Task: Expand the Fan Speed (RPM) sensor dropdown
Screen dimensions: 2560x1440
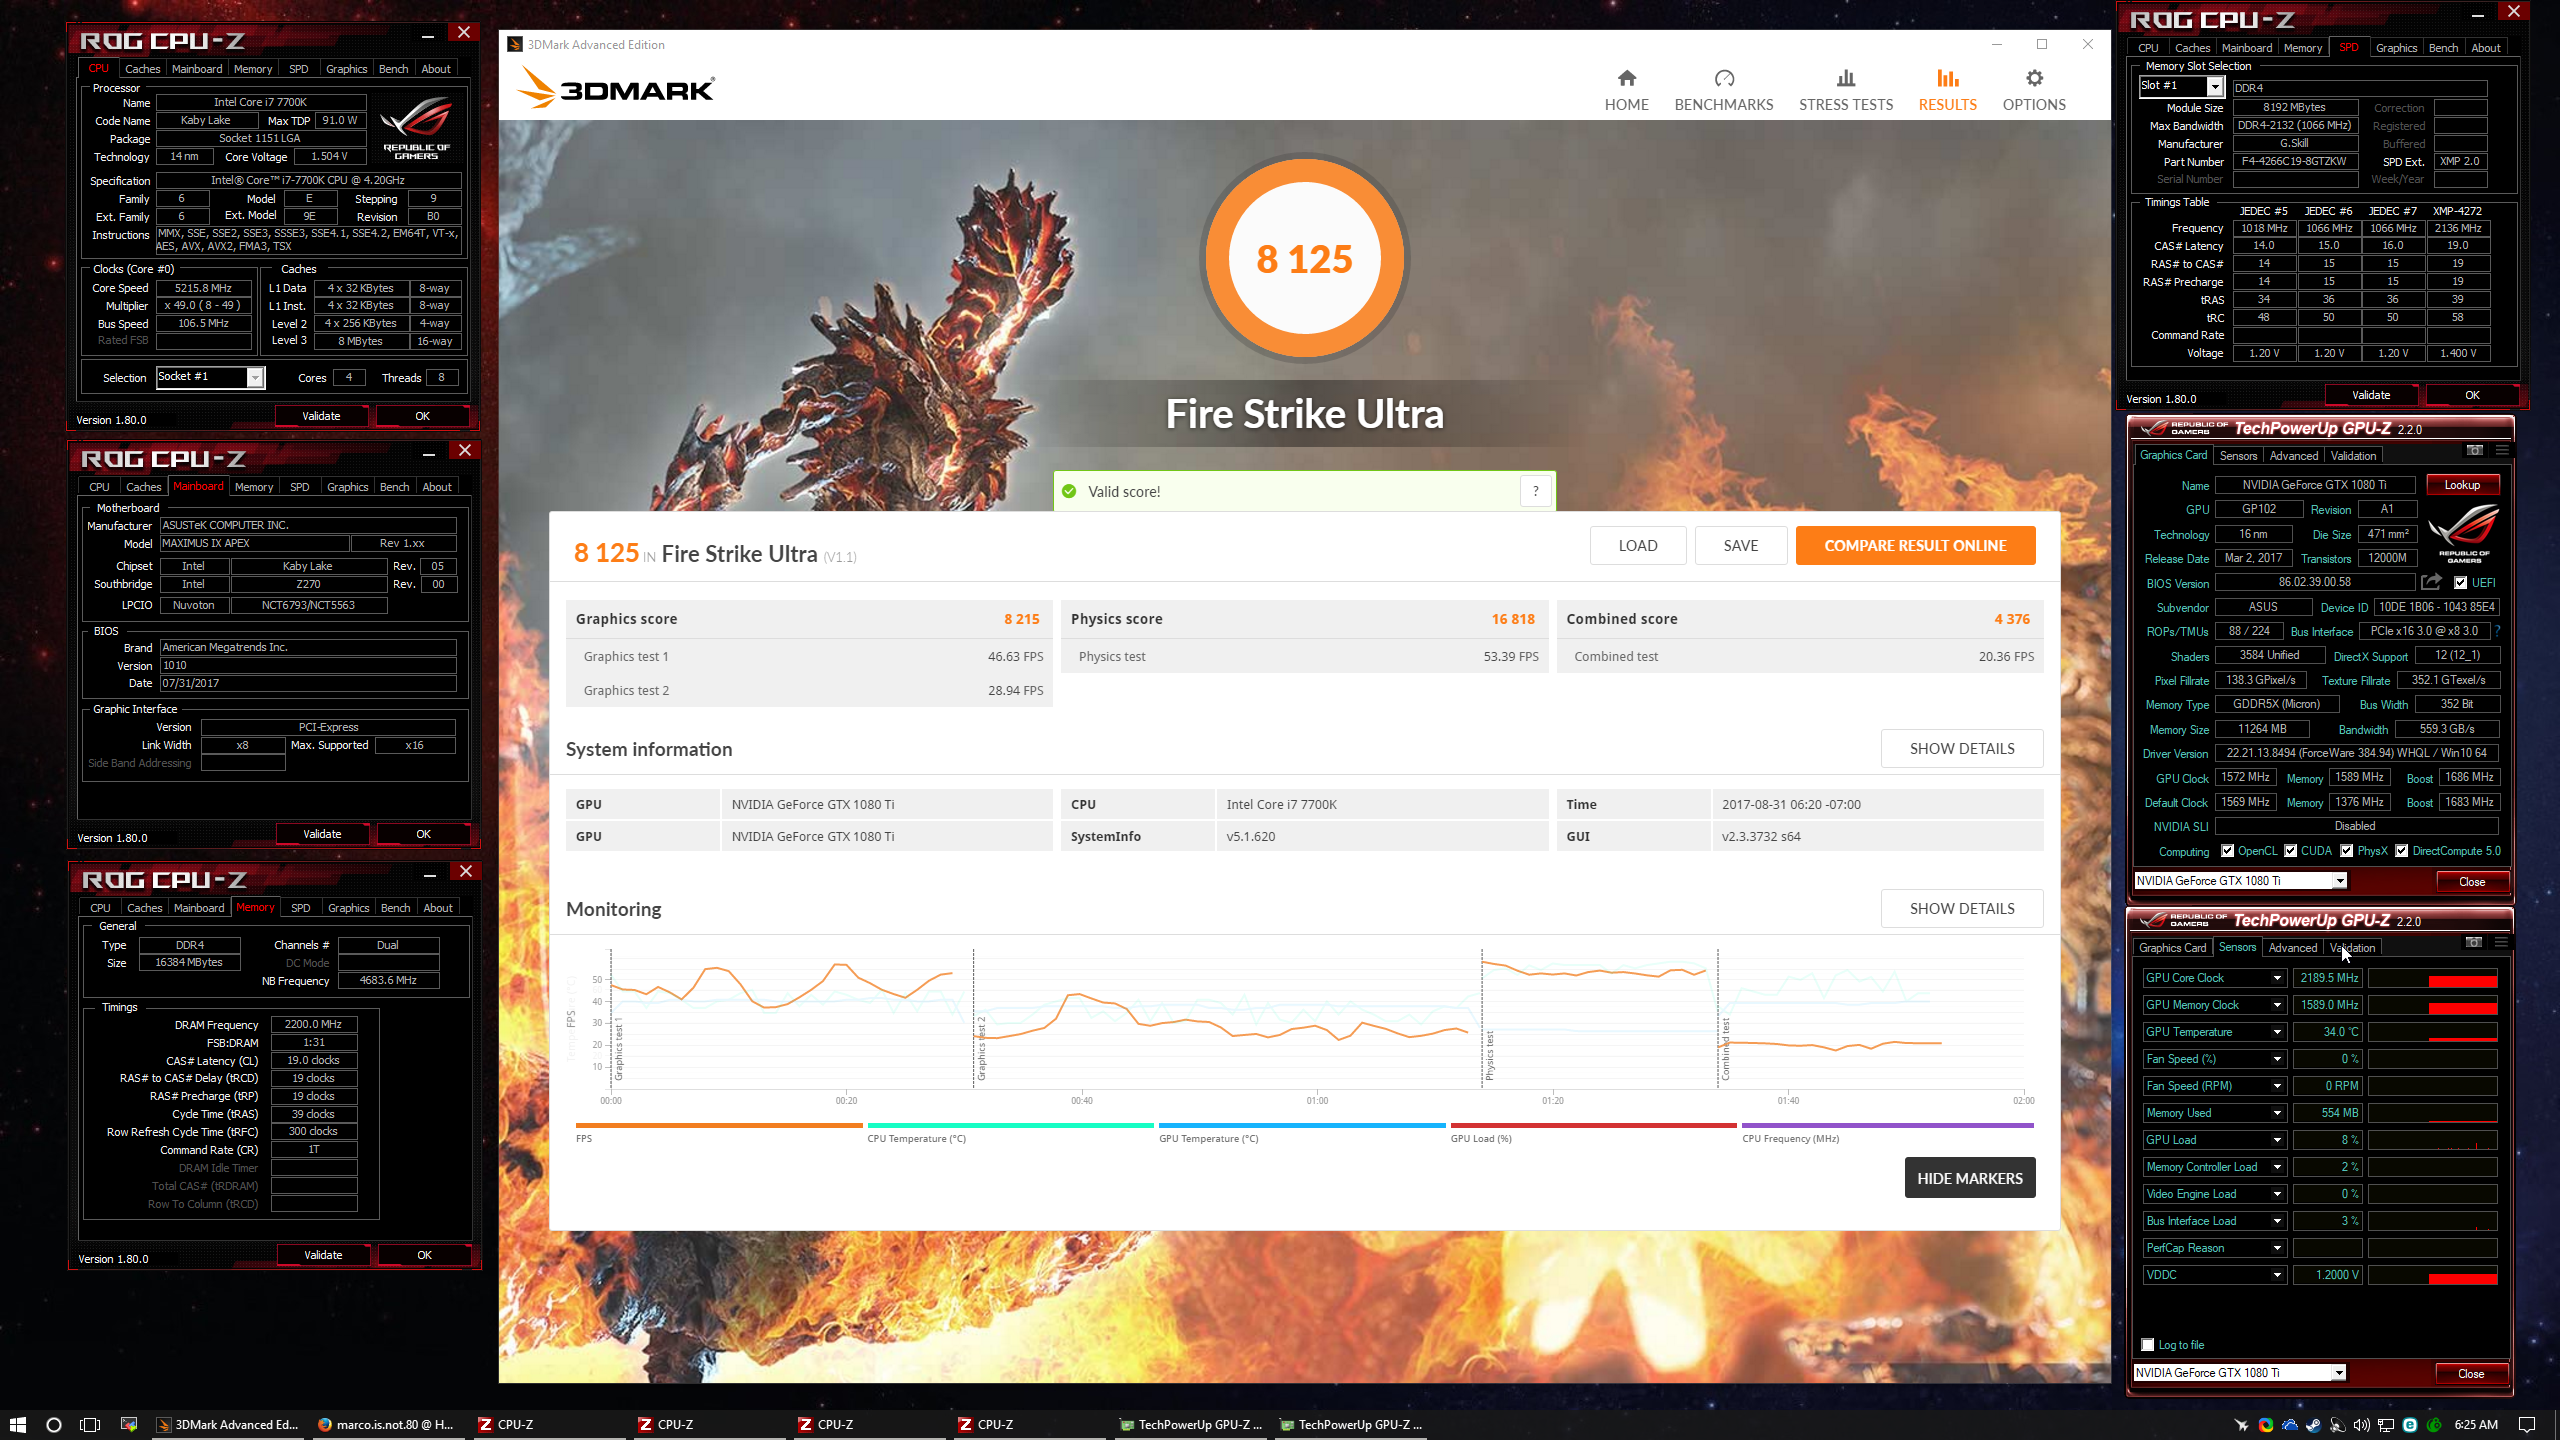Action: 2277,1086
